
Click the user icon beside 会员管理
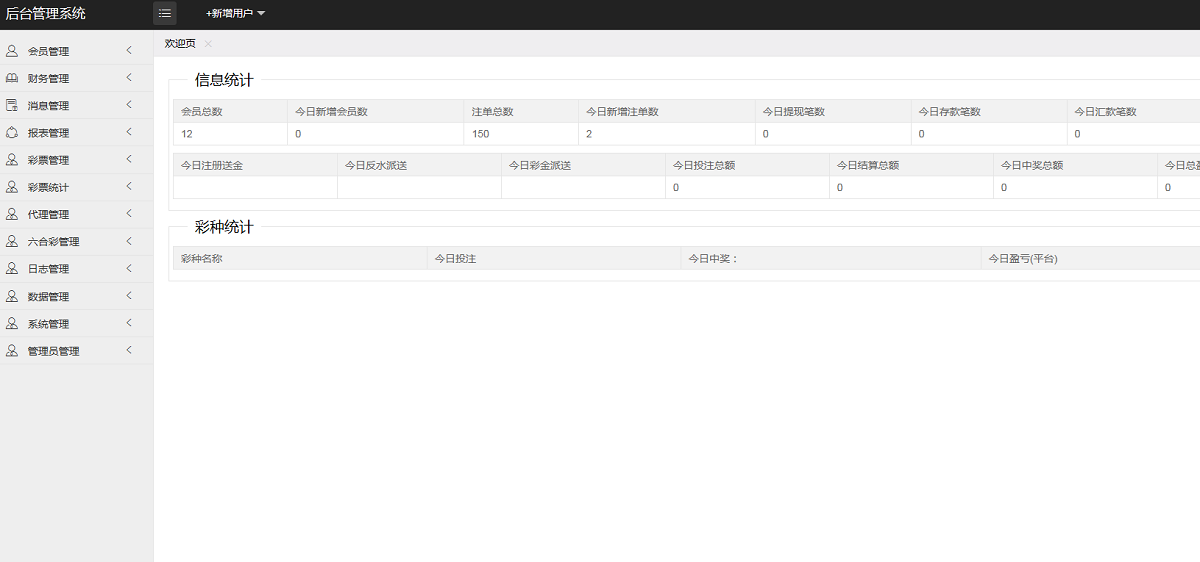click(12, 51)
